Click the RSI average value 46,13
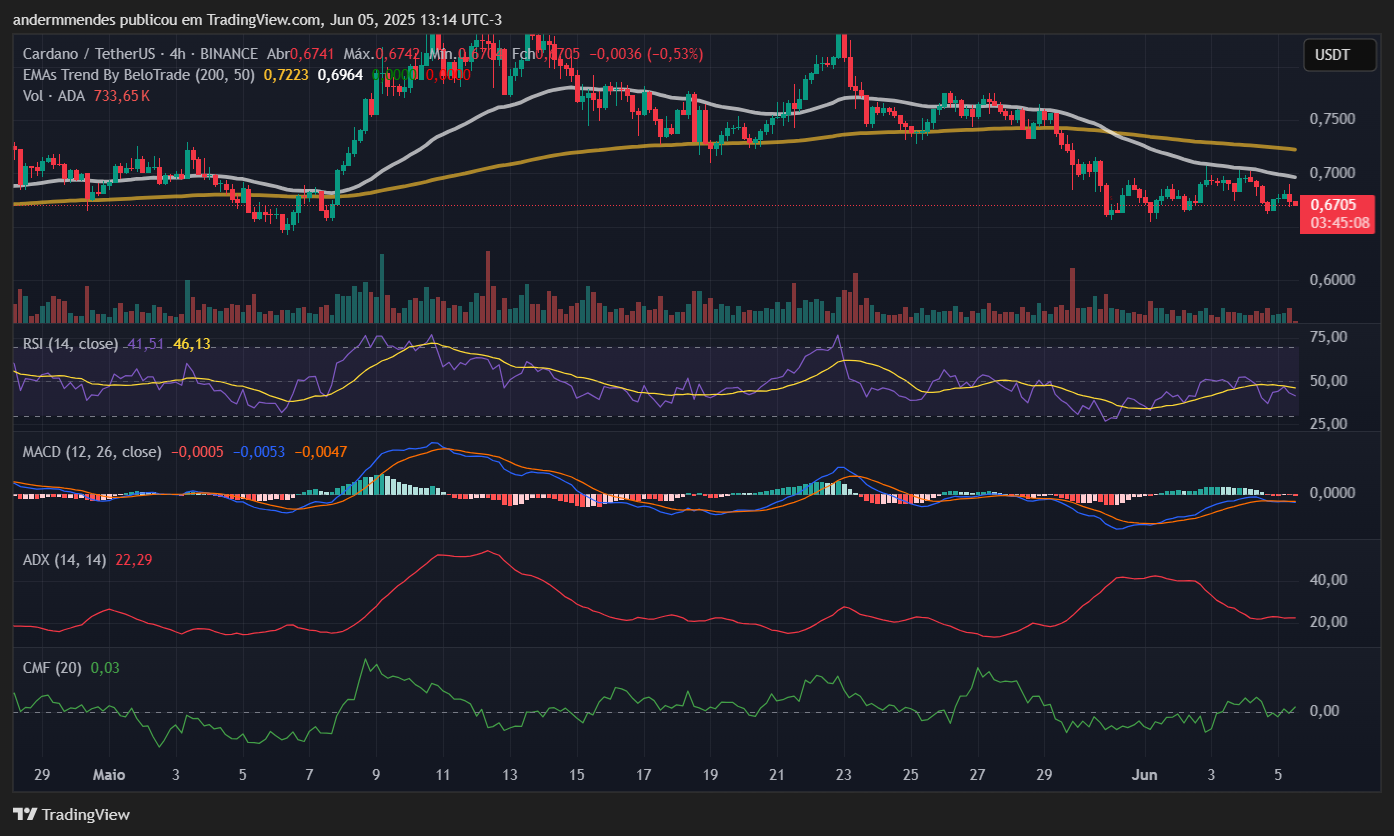Image resolution: width=1394 pixels, height=836 pixels. tap(192, 344)
